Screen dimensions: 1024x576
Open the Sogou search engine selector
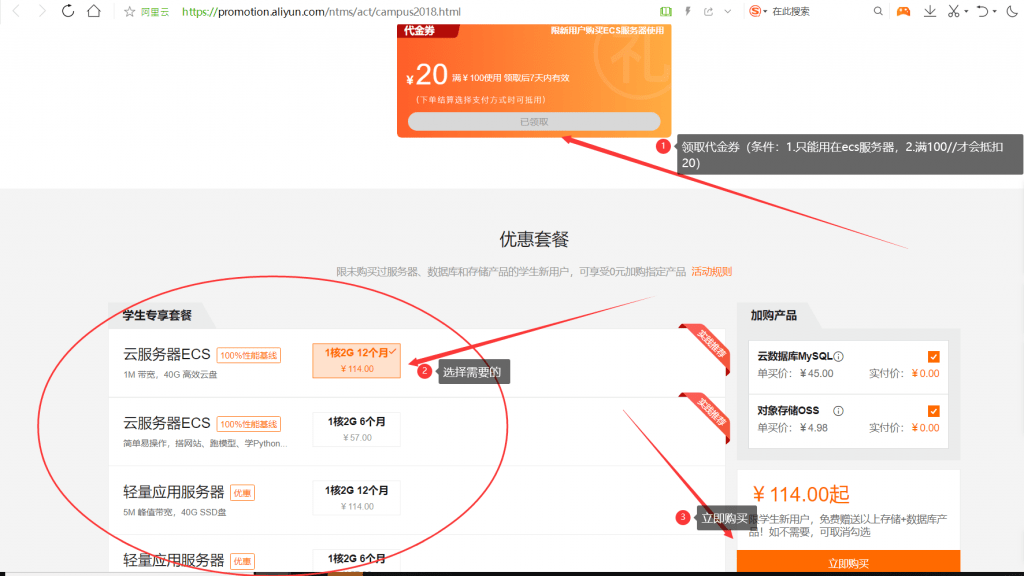click(x=758, y=11)
